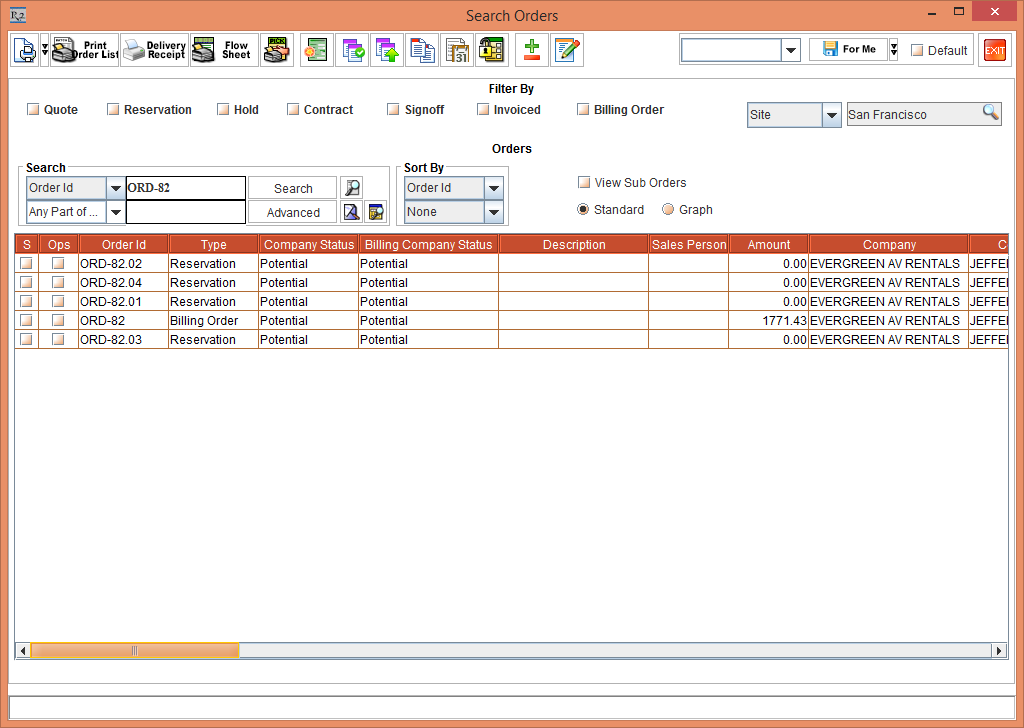Screen dimensions: 1024x728
Task: Click the horizontal scrollbar thumb
Action: pyautogui.click(x=135, y=650)
